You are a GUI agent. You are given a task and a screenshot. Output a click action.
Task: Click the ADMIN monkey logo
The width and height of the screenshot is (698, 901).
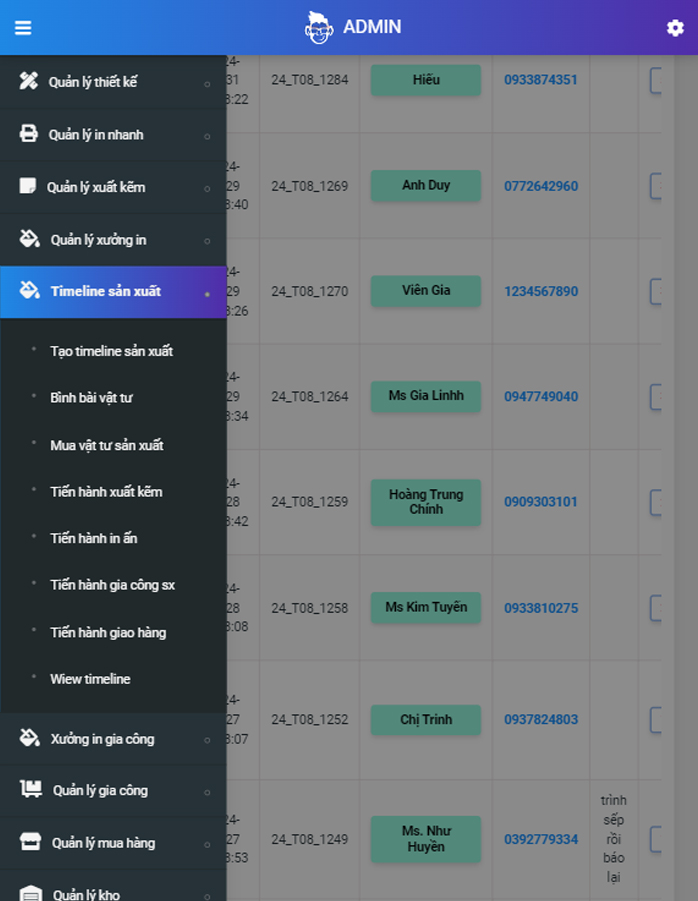point(318,28)
